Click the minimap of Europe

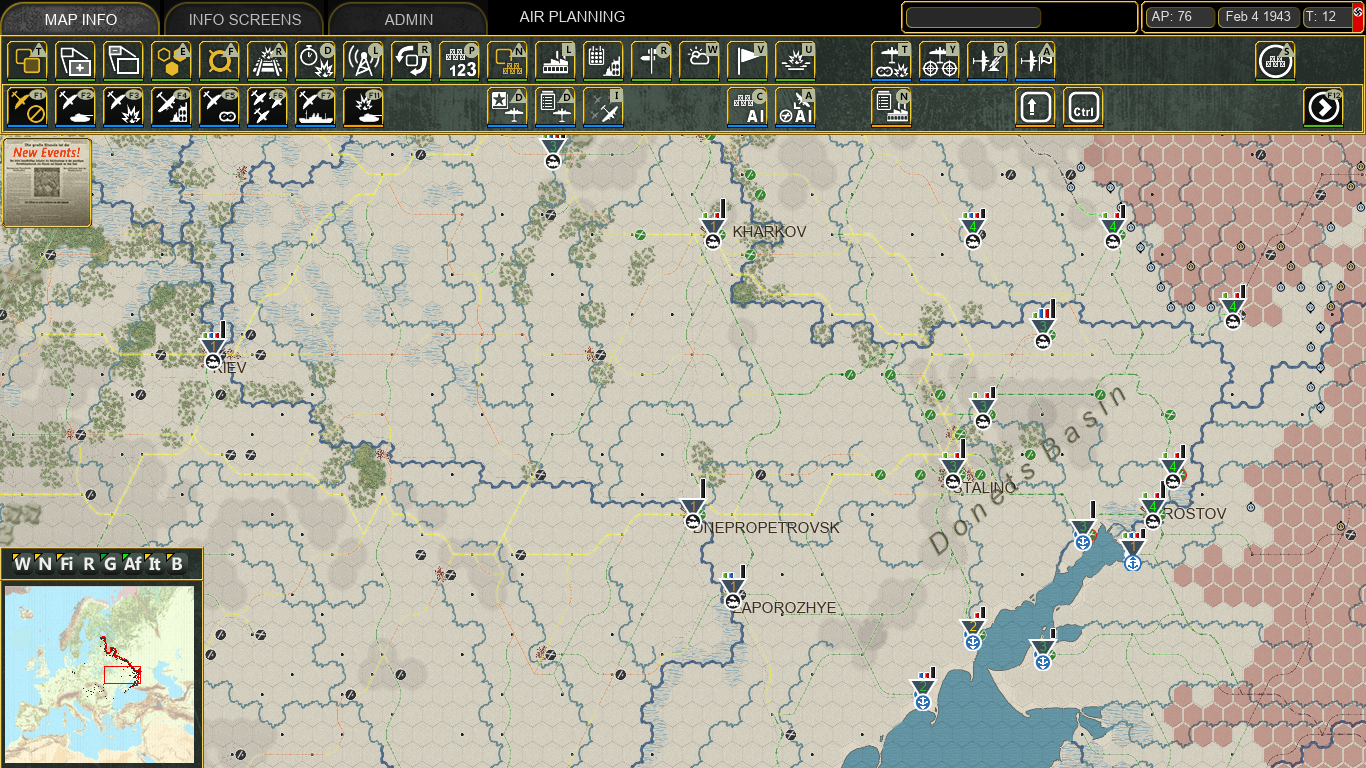point(99,675)
